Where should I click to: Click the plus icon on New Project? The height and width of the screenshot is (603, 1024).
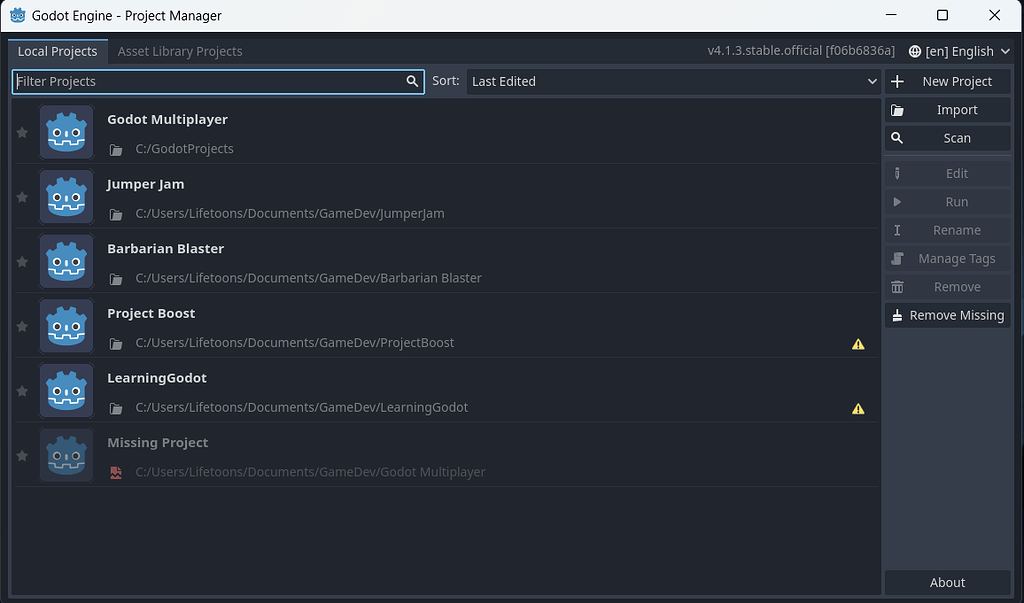click(899, 81)
